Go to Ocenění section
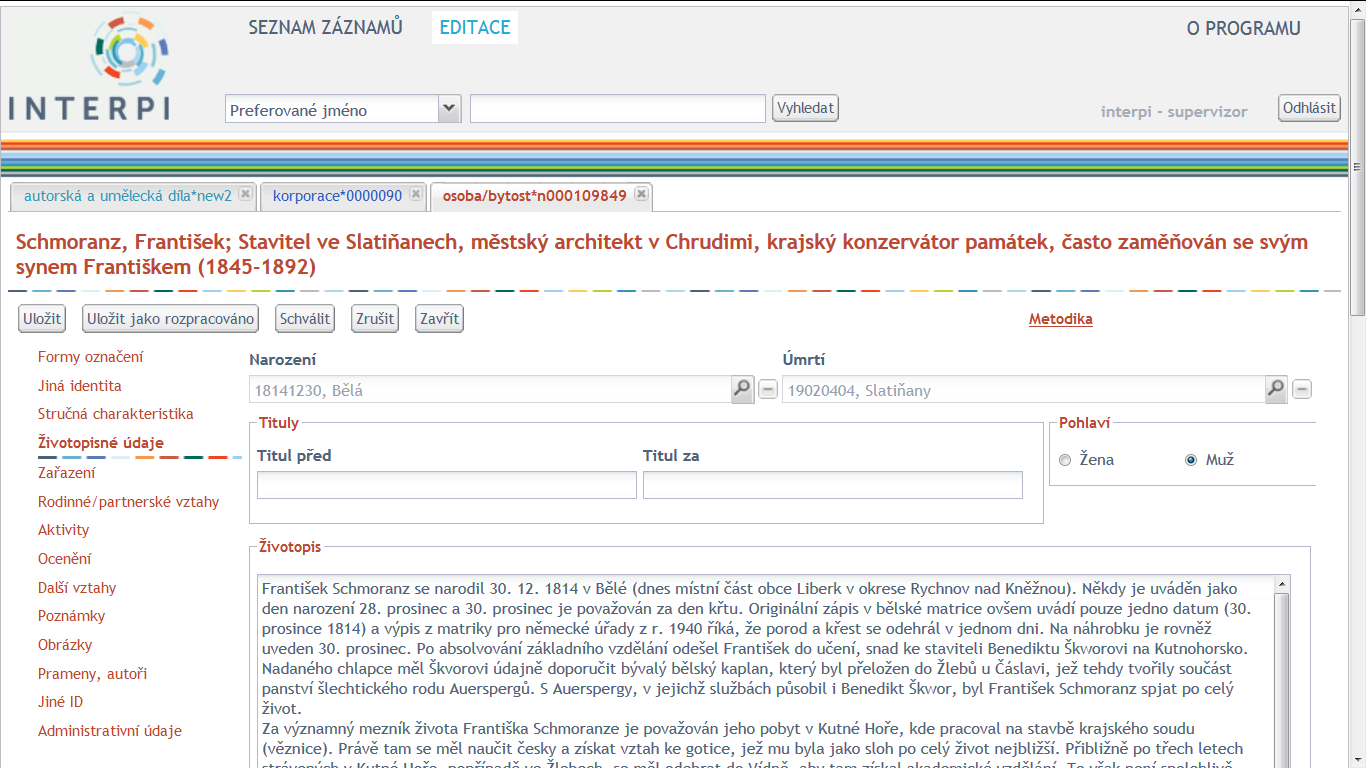This screenshot has width=1366, height=768. tap(65, 559)
